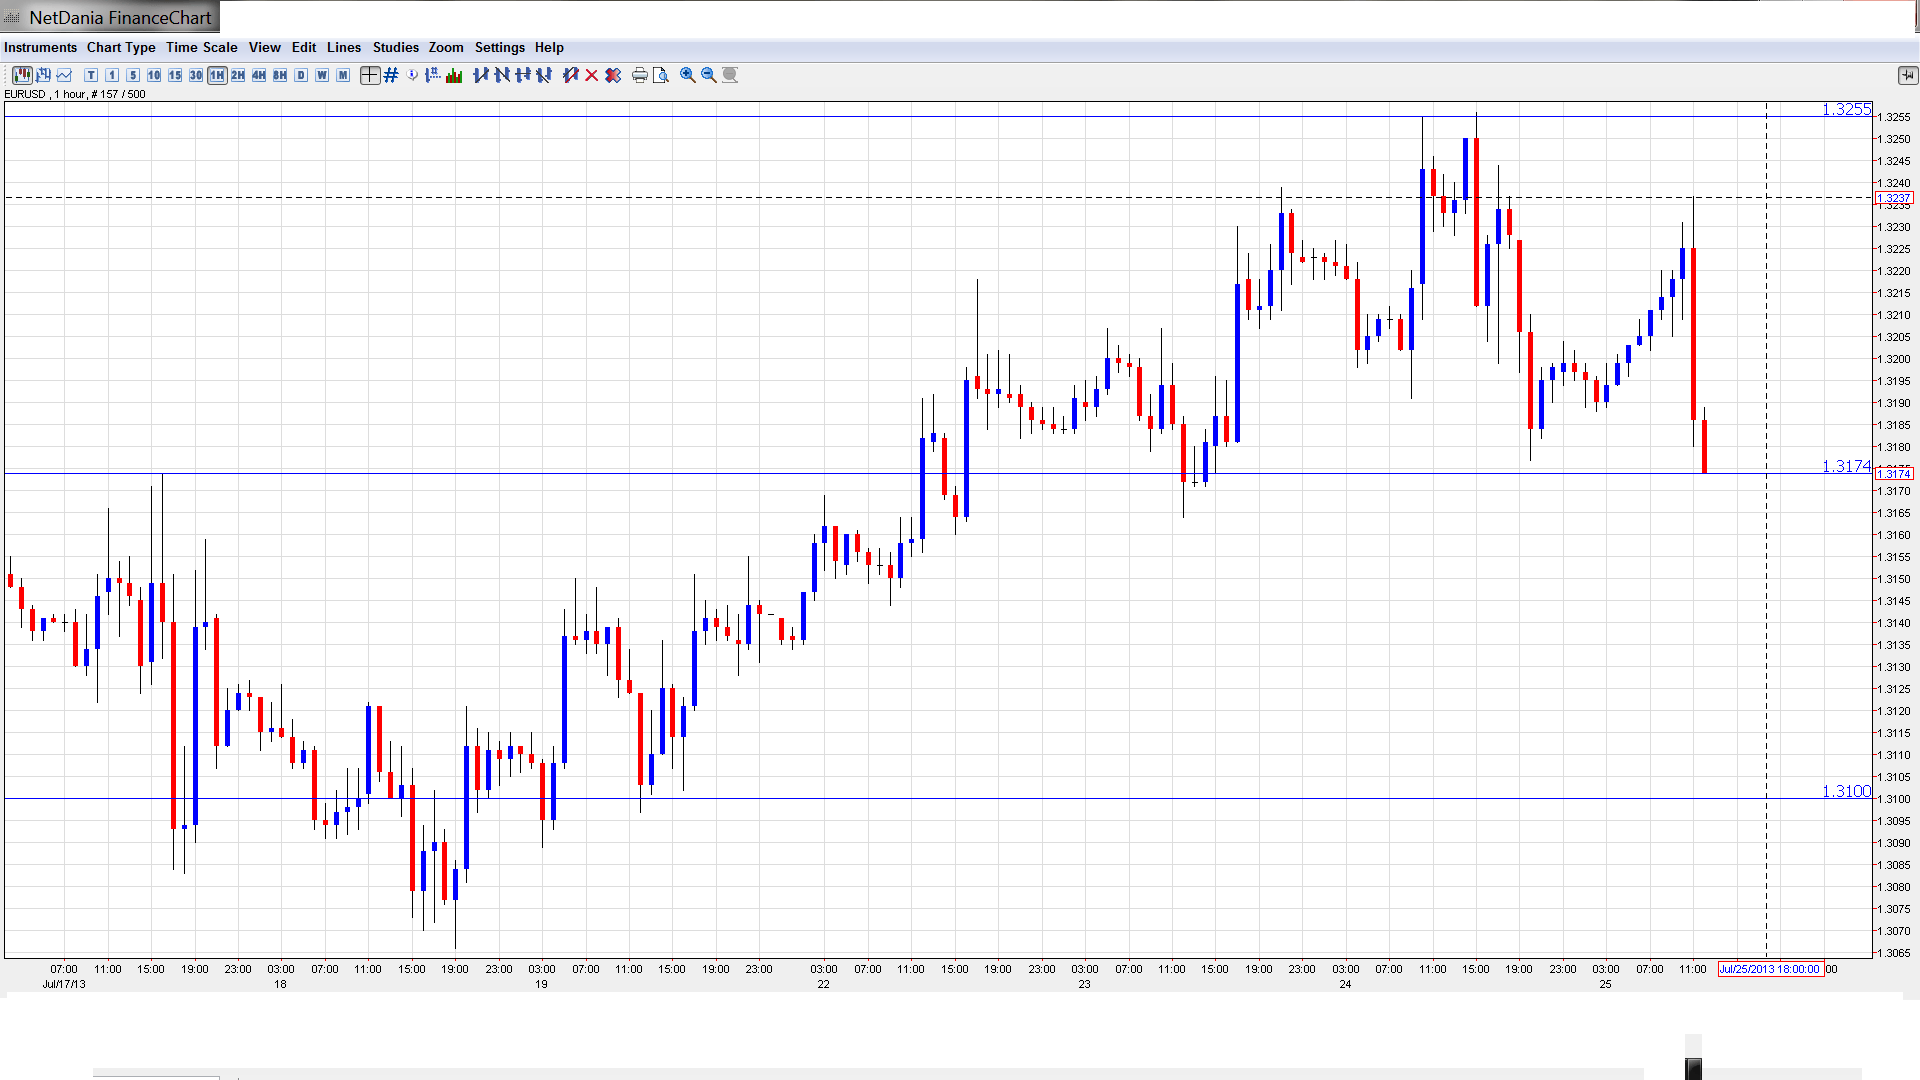
Task: Open the Settings menu
Action: pyautogui.click(x=499, y=47)
